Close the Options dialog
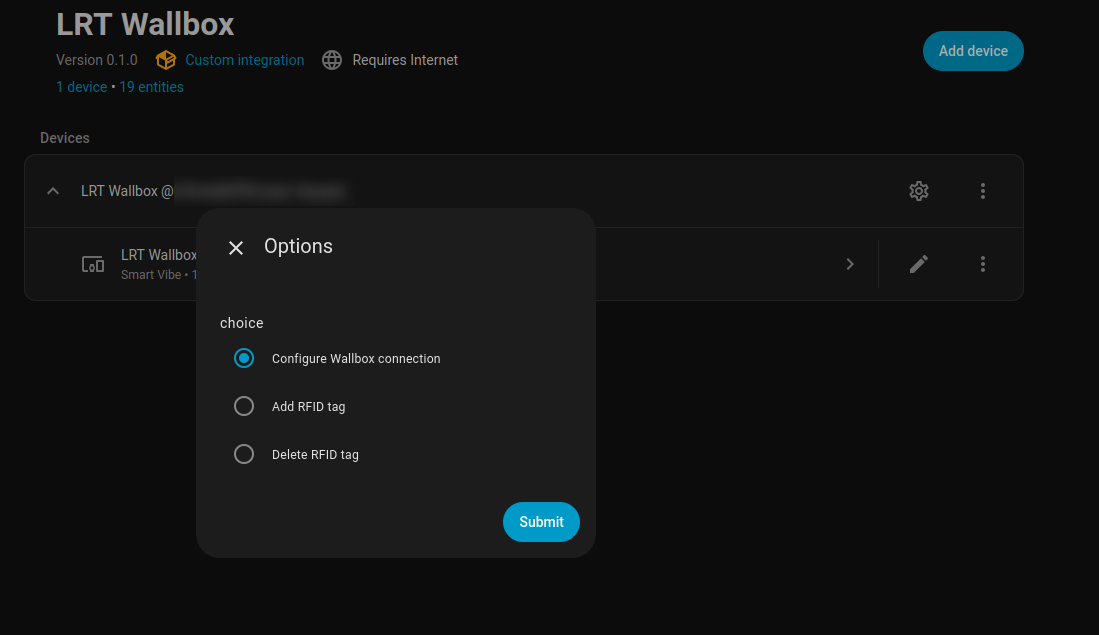The width and height of the screenshot is (1099, 635). click(236, 248)
